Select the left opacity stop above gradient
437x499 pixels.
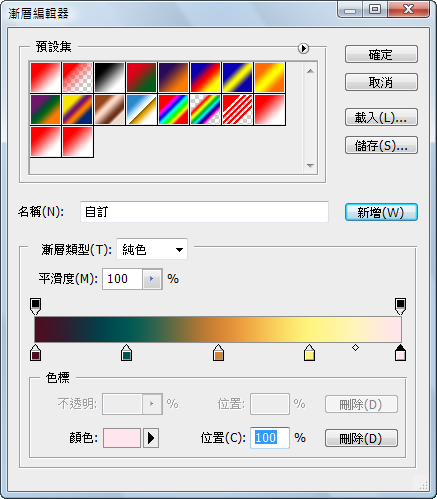35,306
